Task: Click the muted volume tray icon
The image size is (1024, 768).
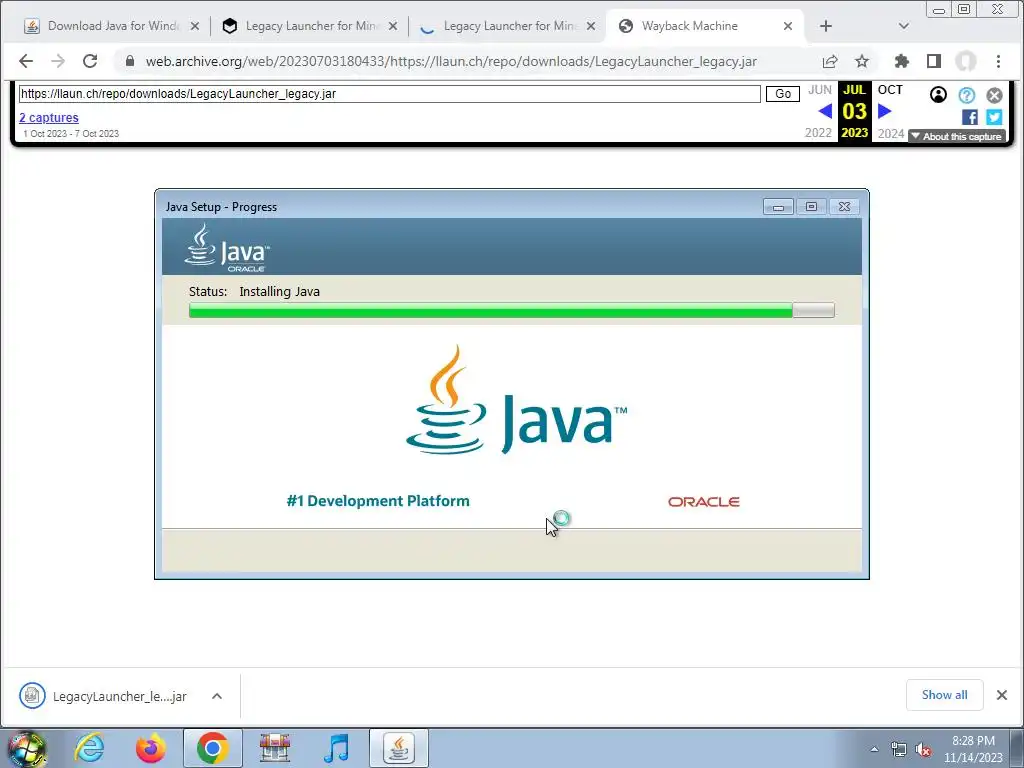Action: 923,750
